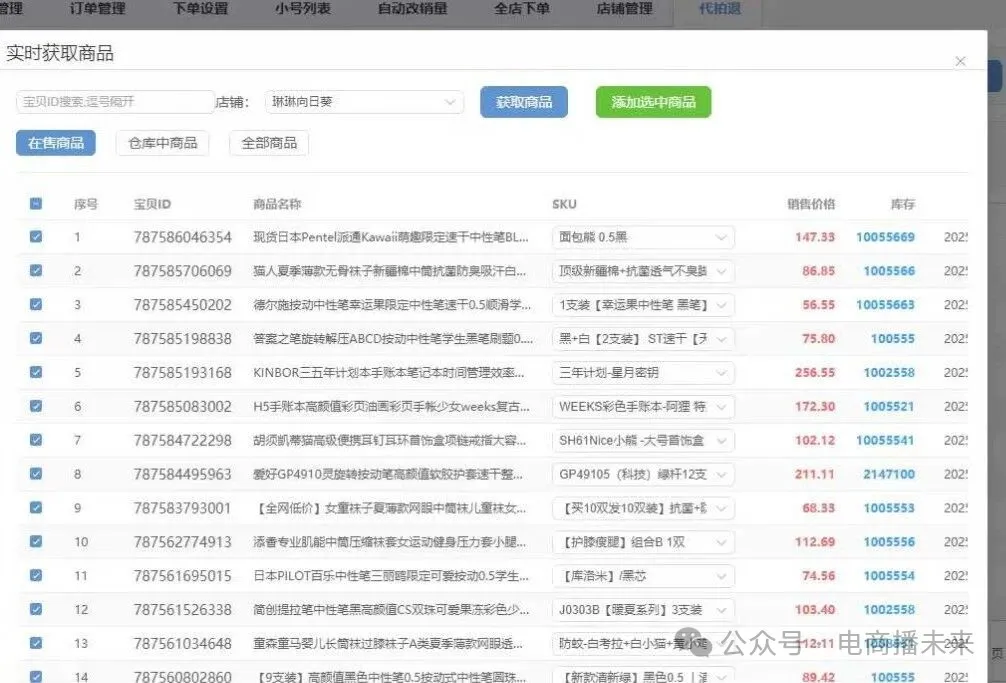Click the 获取商品 button

(x=524, y=102)
